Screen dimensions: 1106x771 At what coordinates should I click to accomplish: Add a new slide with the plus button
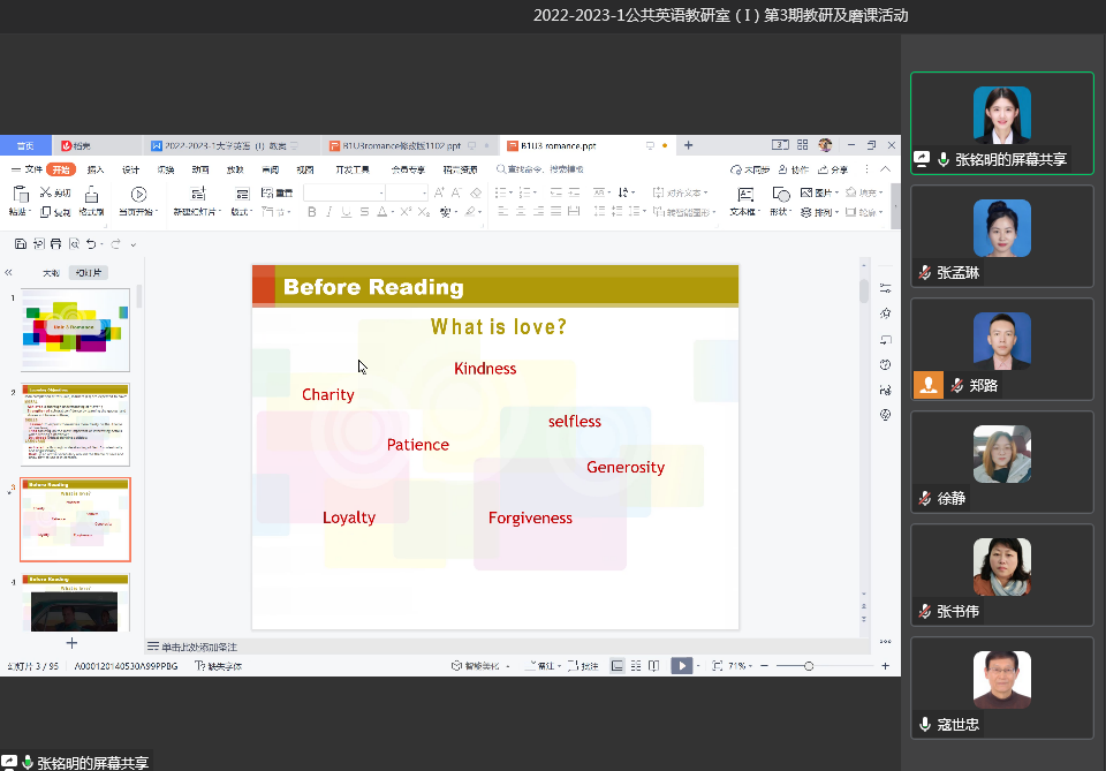tap(71, 643)
